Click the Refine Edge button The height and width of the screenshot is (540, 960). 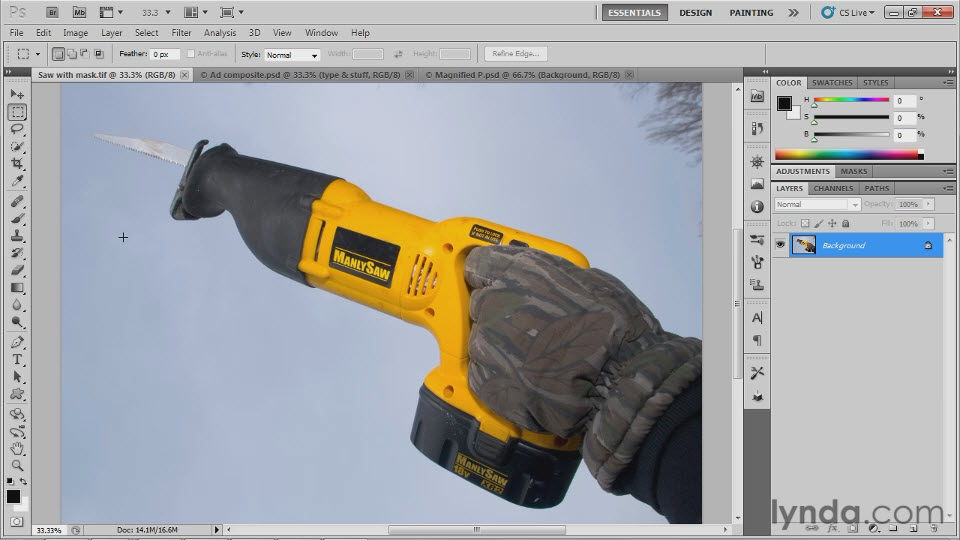516,54
